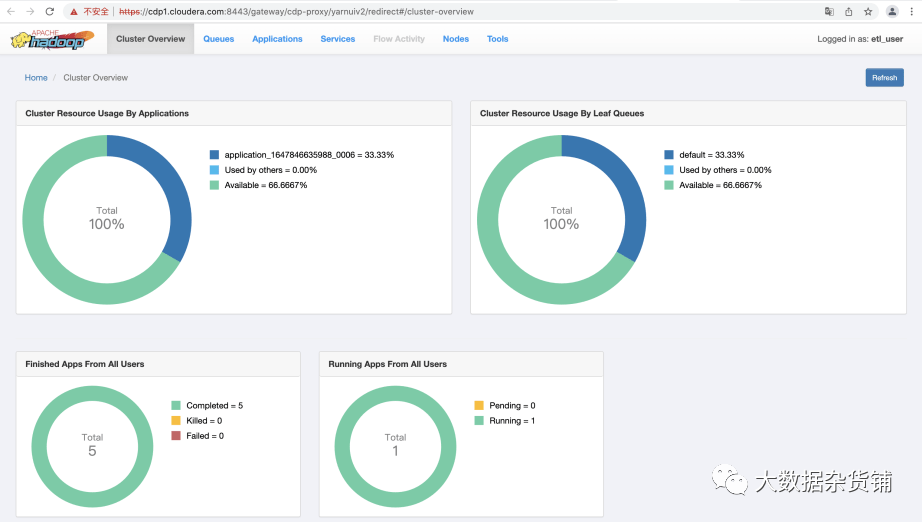The image size is (922, 522).
Task: Open the translate page icon
Action: pyautogui.click(x=829, y=11)
